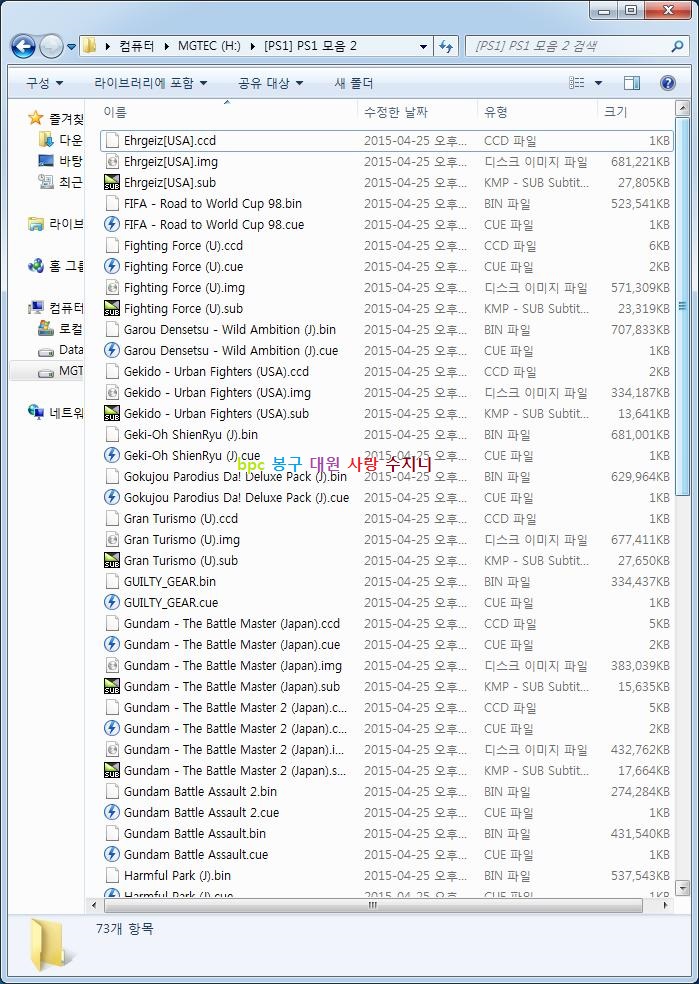This screenshot has height=984, width=699.
Task: Select the MGTEC drive in sidebar
Action: coord(60,371)
